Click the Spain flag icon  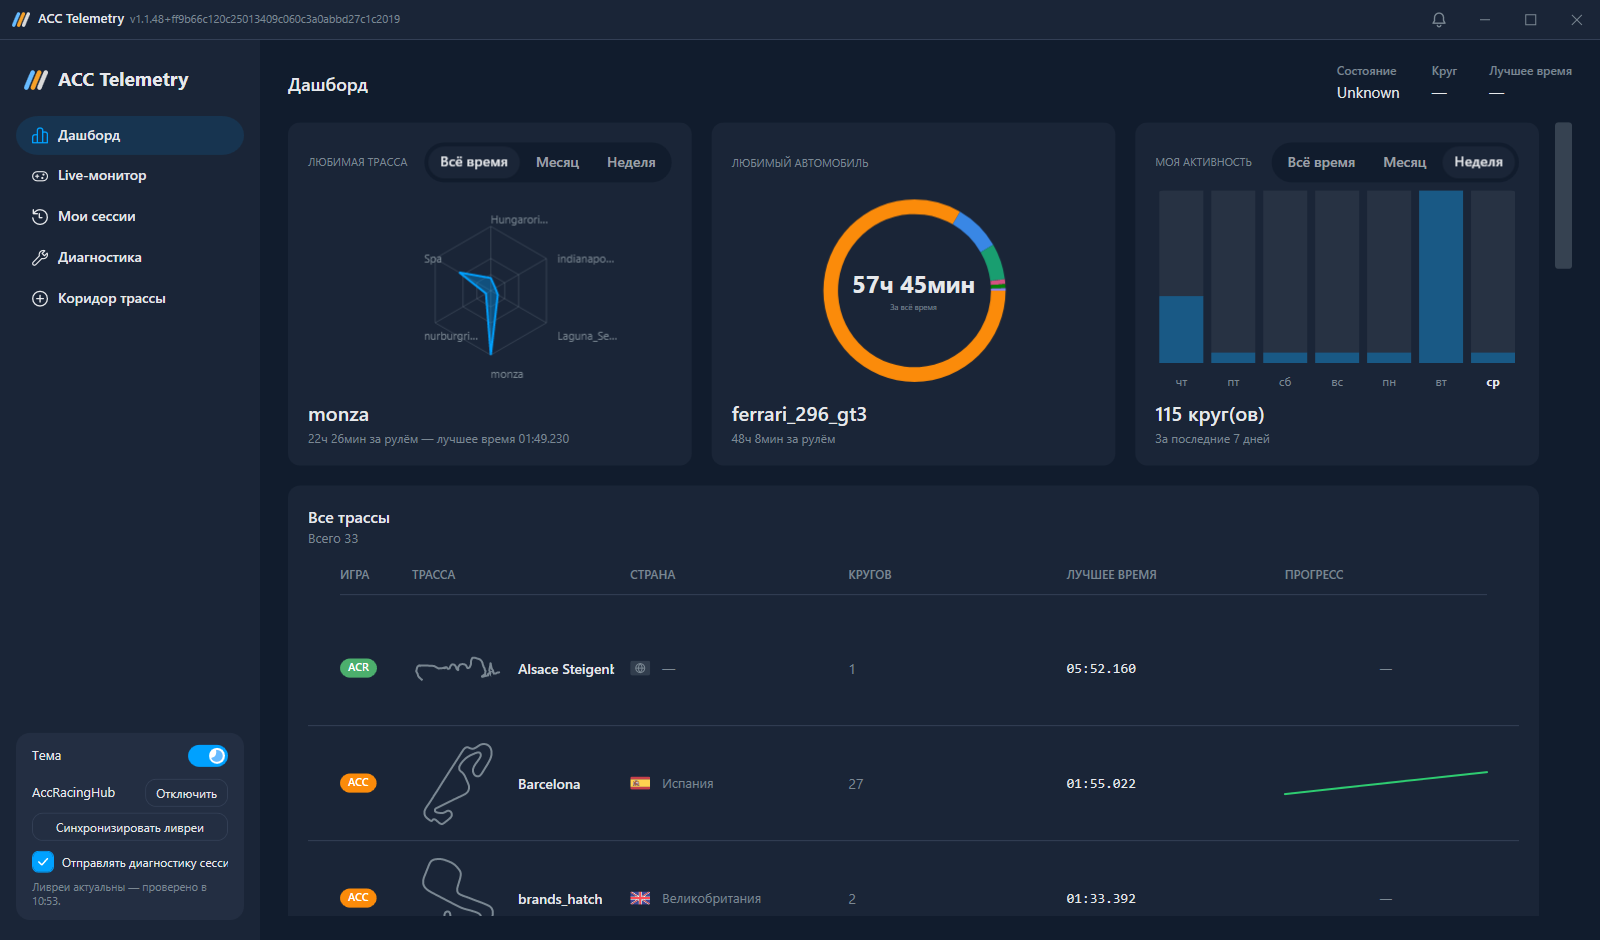click(x=640, y=783)
